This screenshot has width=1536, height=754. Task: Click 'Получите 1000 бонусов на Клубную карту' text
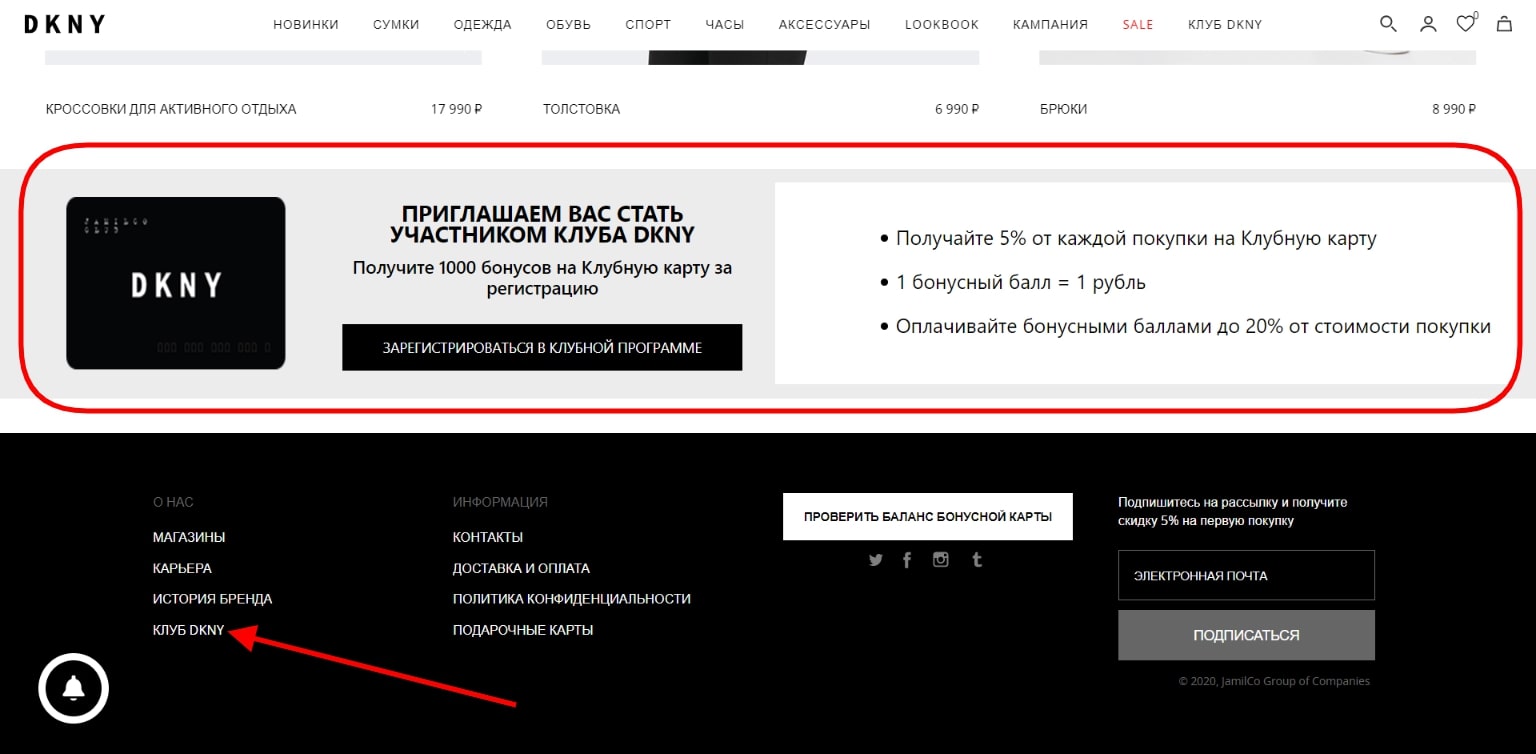click(542, 279)
